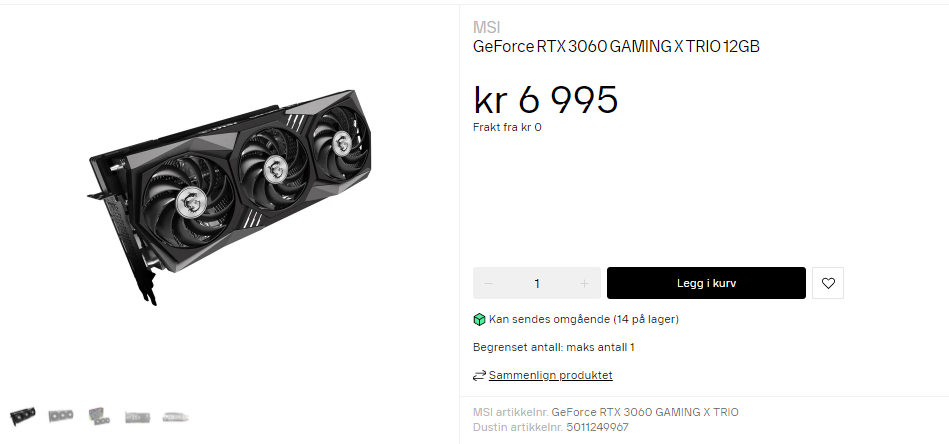Click the quantity field showing 1
This screenshot has height=444, width=949.
537,283
